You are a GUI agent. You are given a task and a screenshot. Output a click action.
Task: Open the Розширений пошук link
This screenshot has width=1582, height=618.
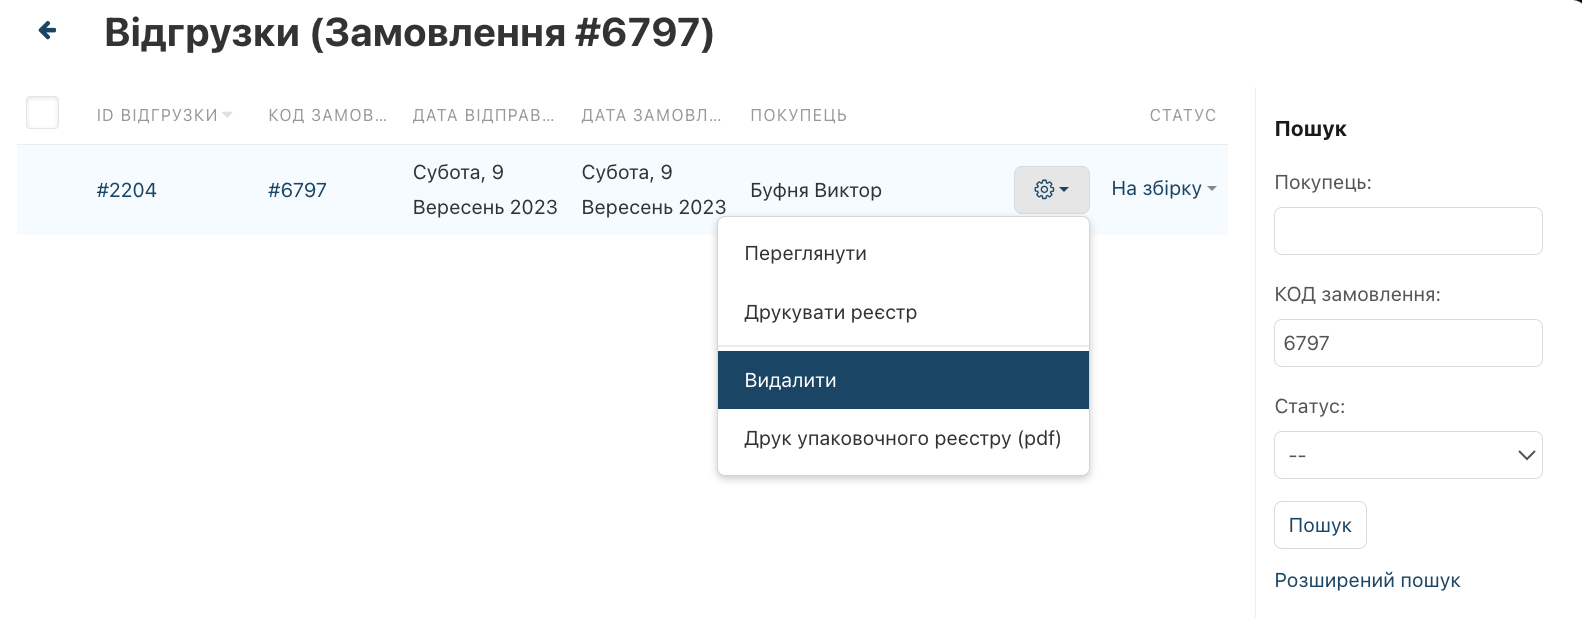click(1366, 581)
